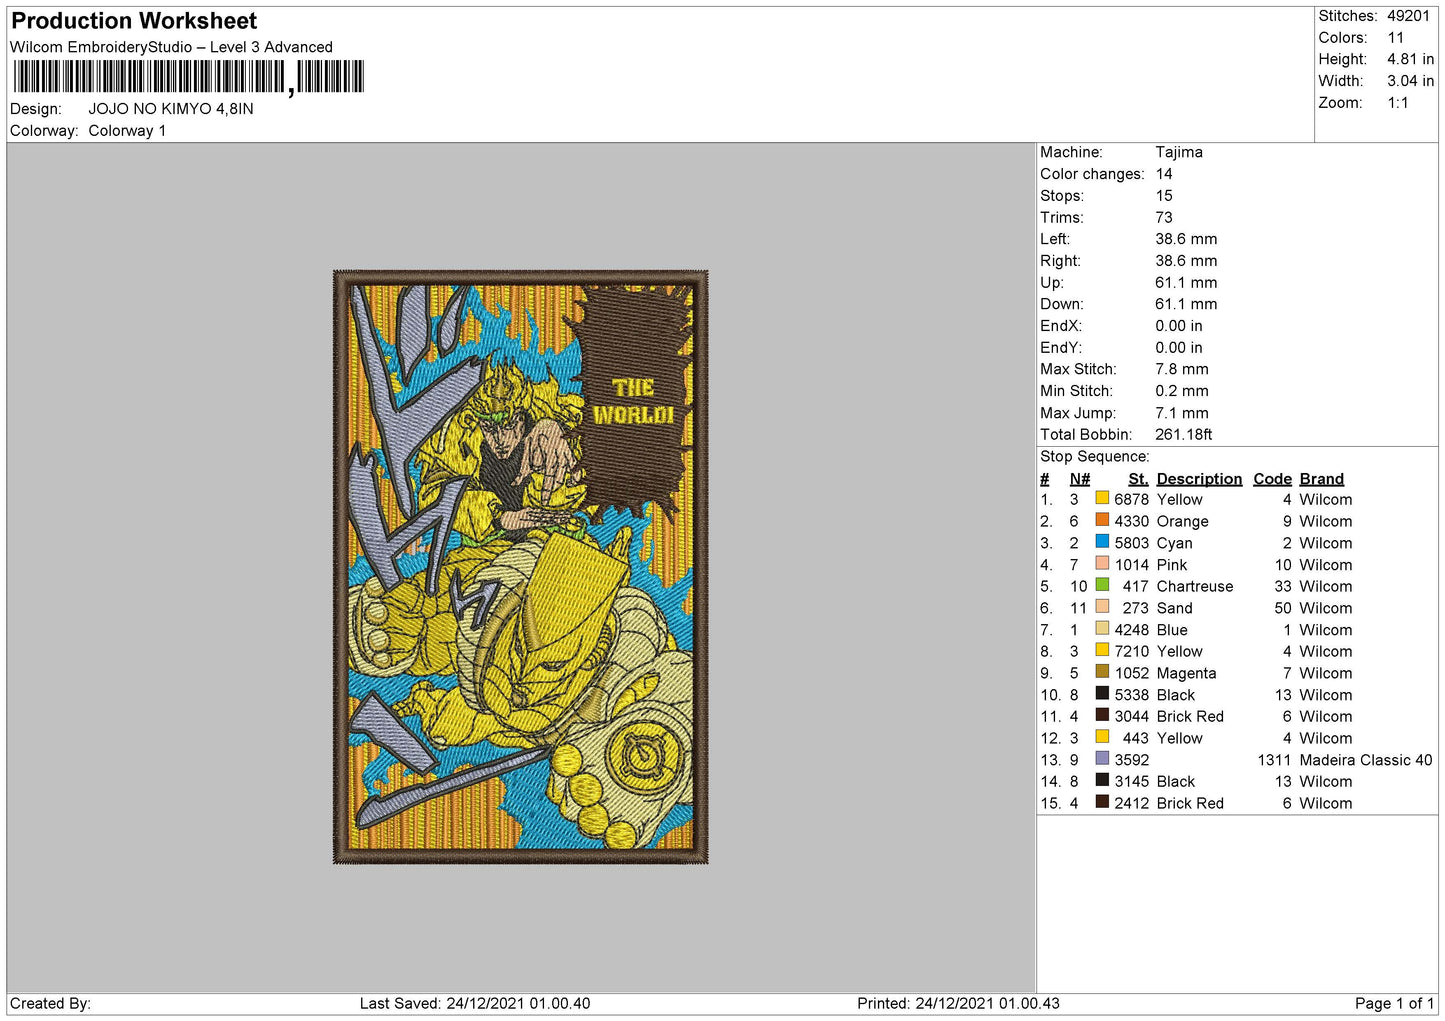Select the magenta-labeled swatch beside 1052

[1102, 672]
